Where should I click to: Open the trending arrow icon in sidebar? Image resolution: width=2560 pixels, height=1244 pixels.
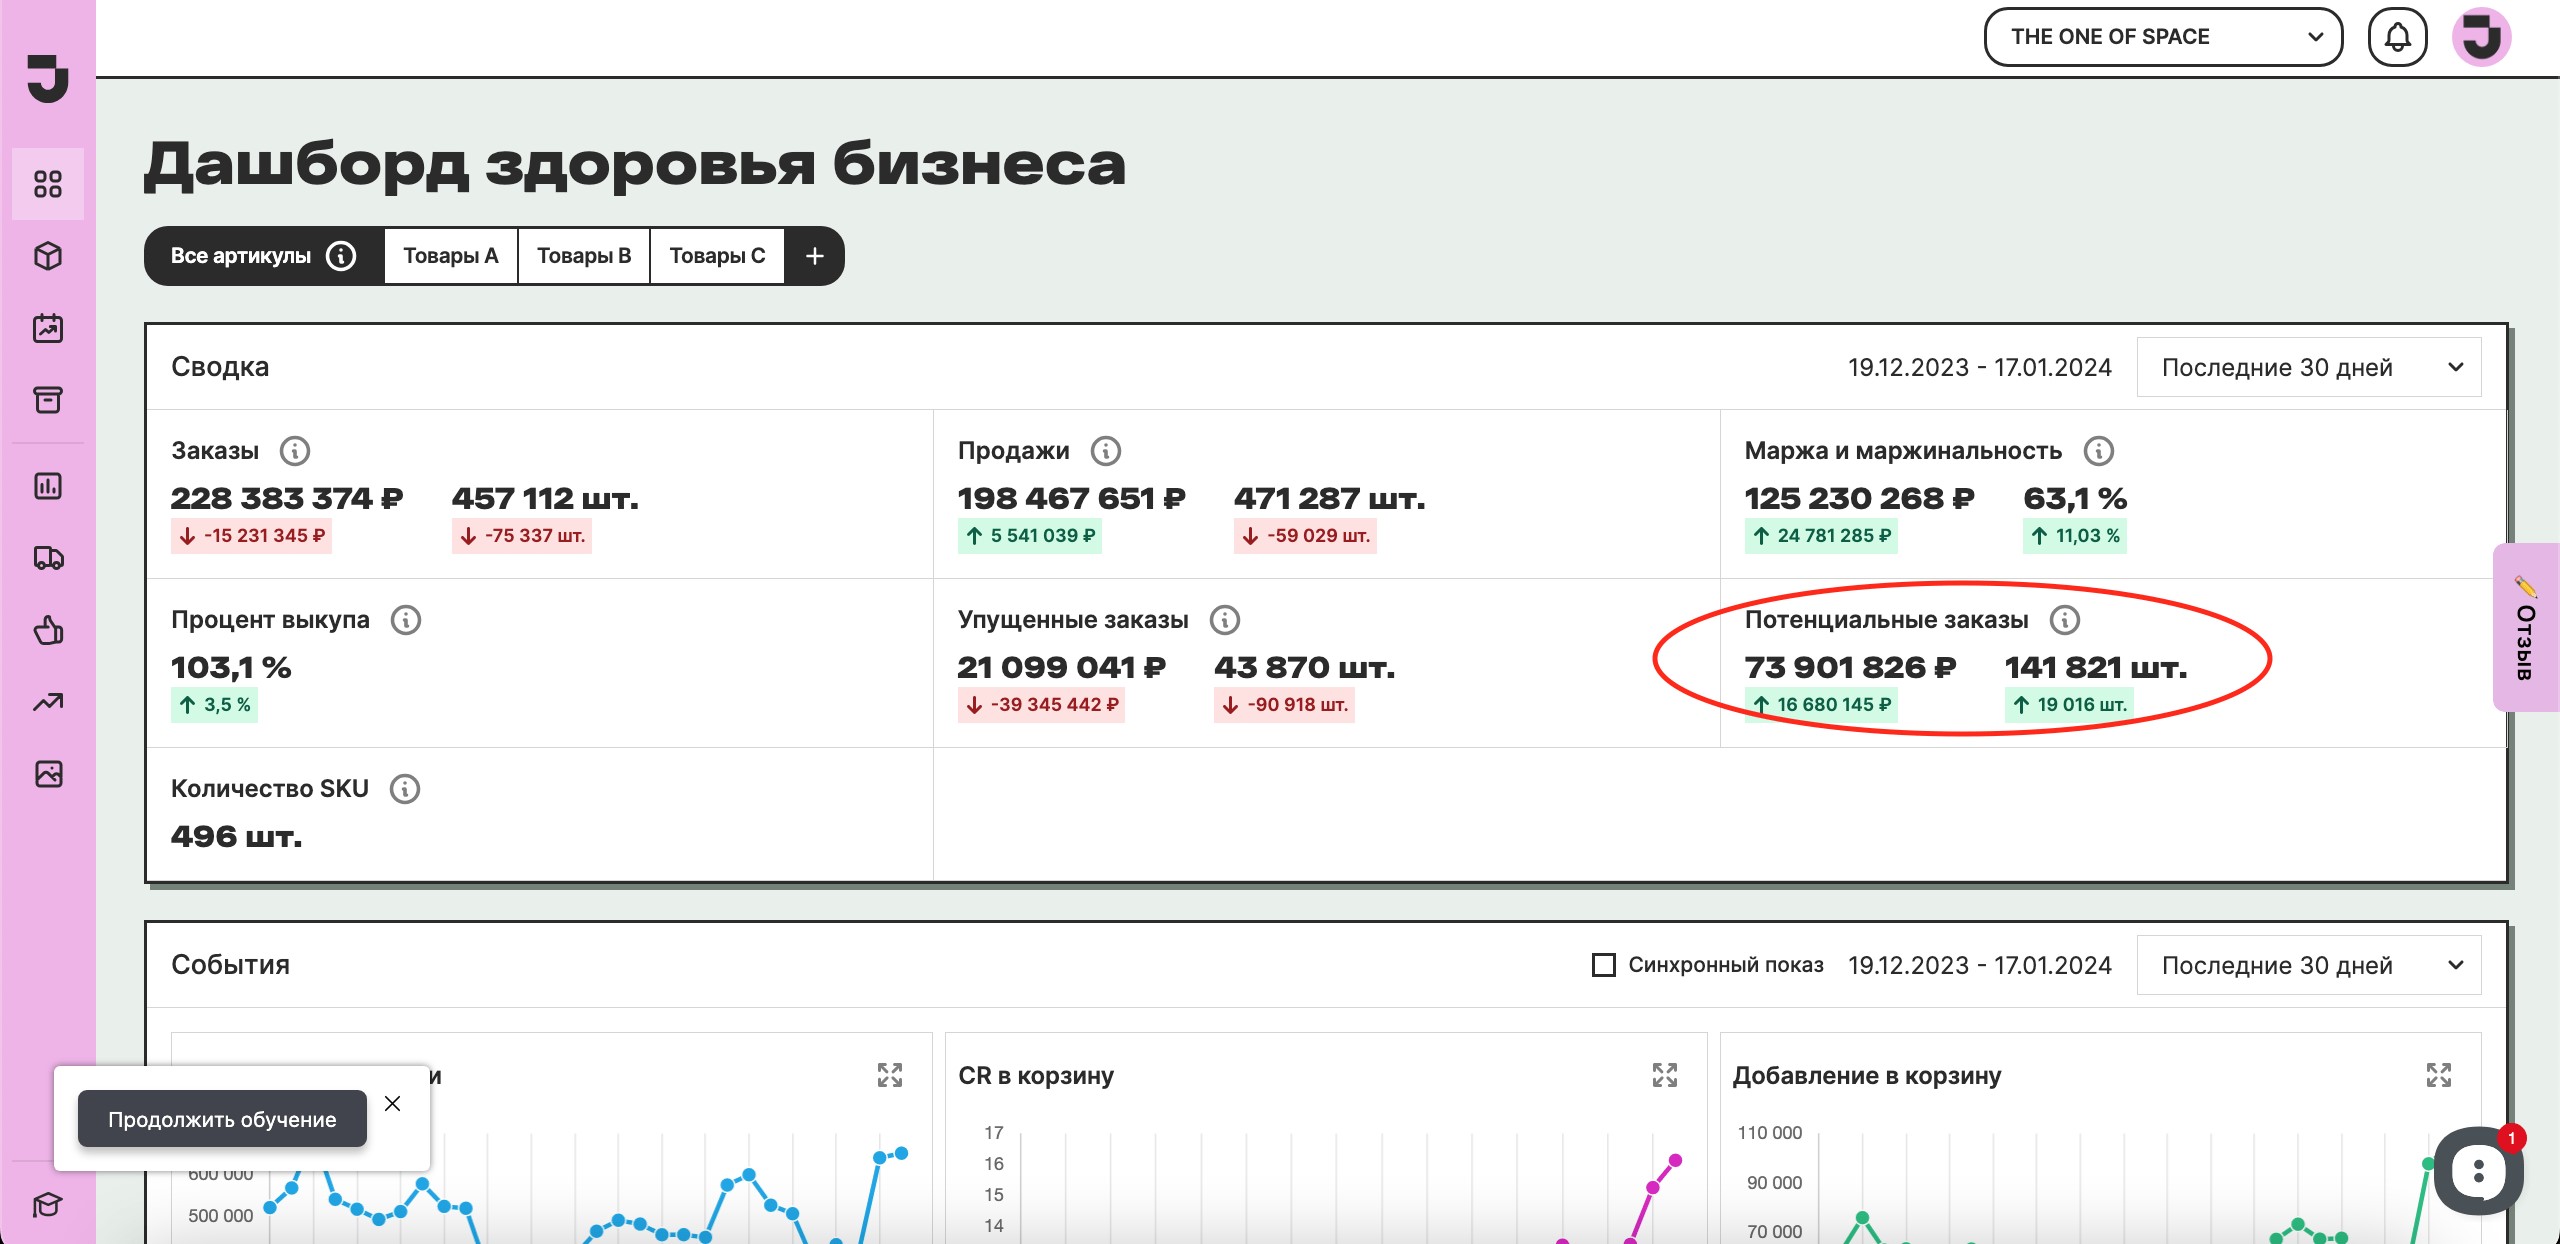click(48, 702)
